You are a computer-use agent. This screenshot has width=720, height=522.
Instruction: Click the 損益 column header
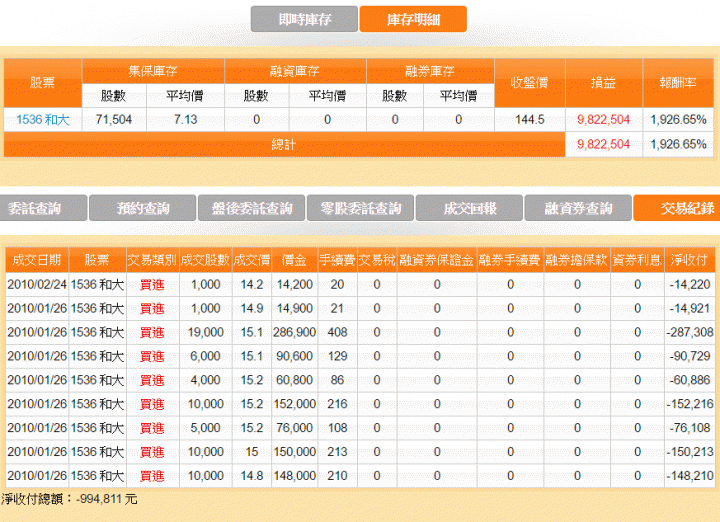pos(603,83)
